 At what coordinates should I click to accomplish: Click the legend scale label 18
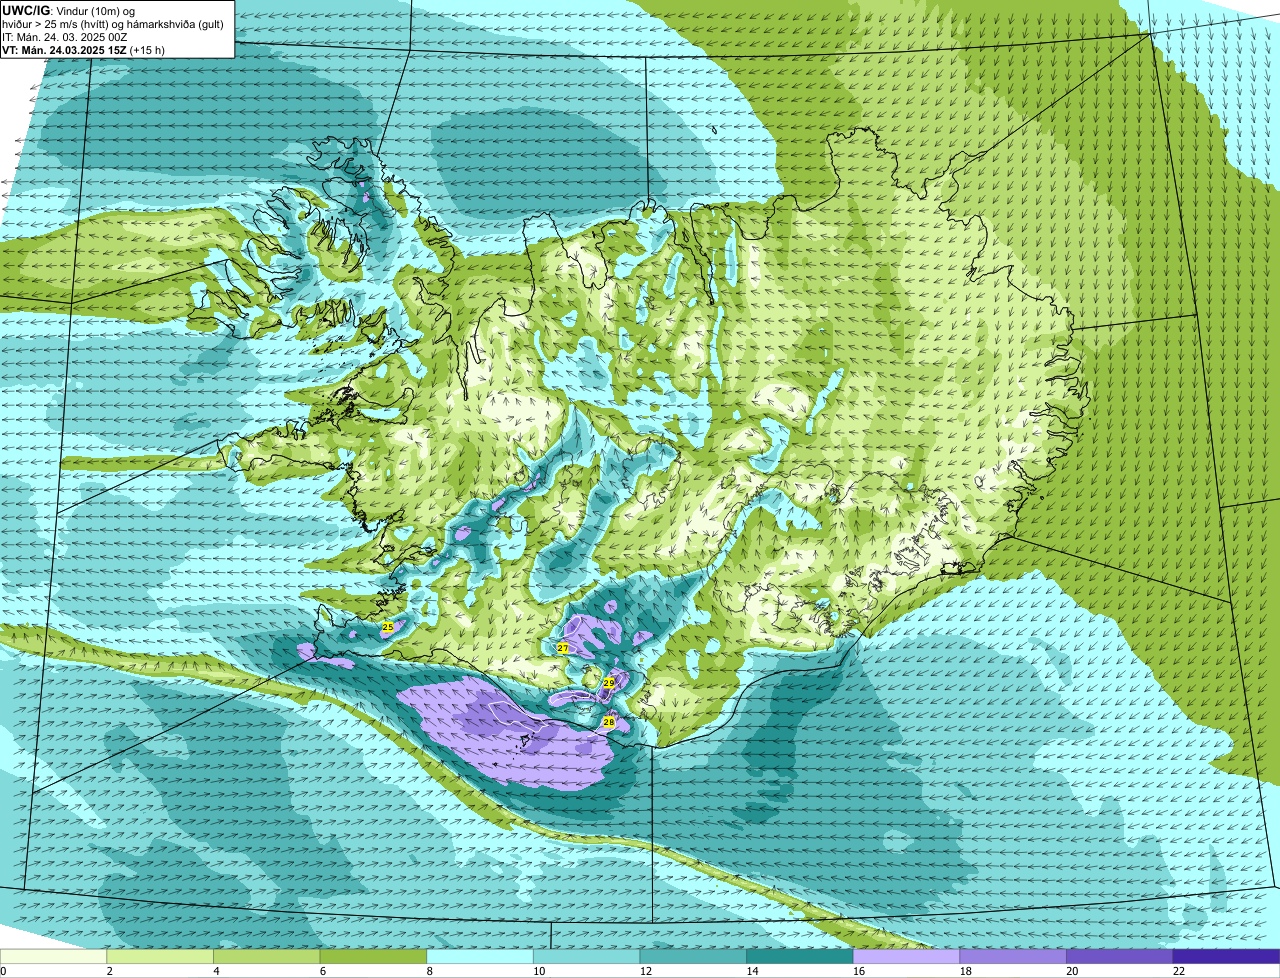click(966, 971)
